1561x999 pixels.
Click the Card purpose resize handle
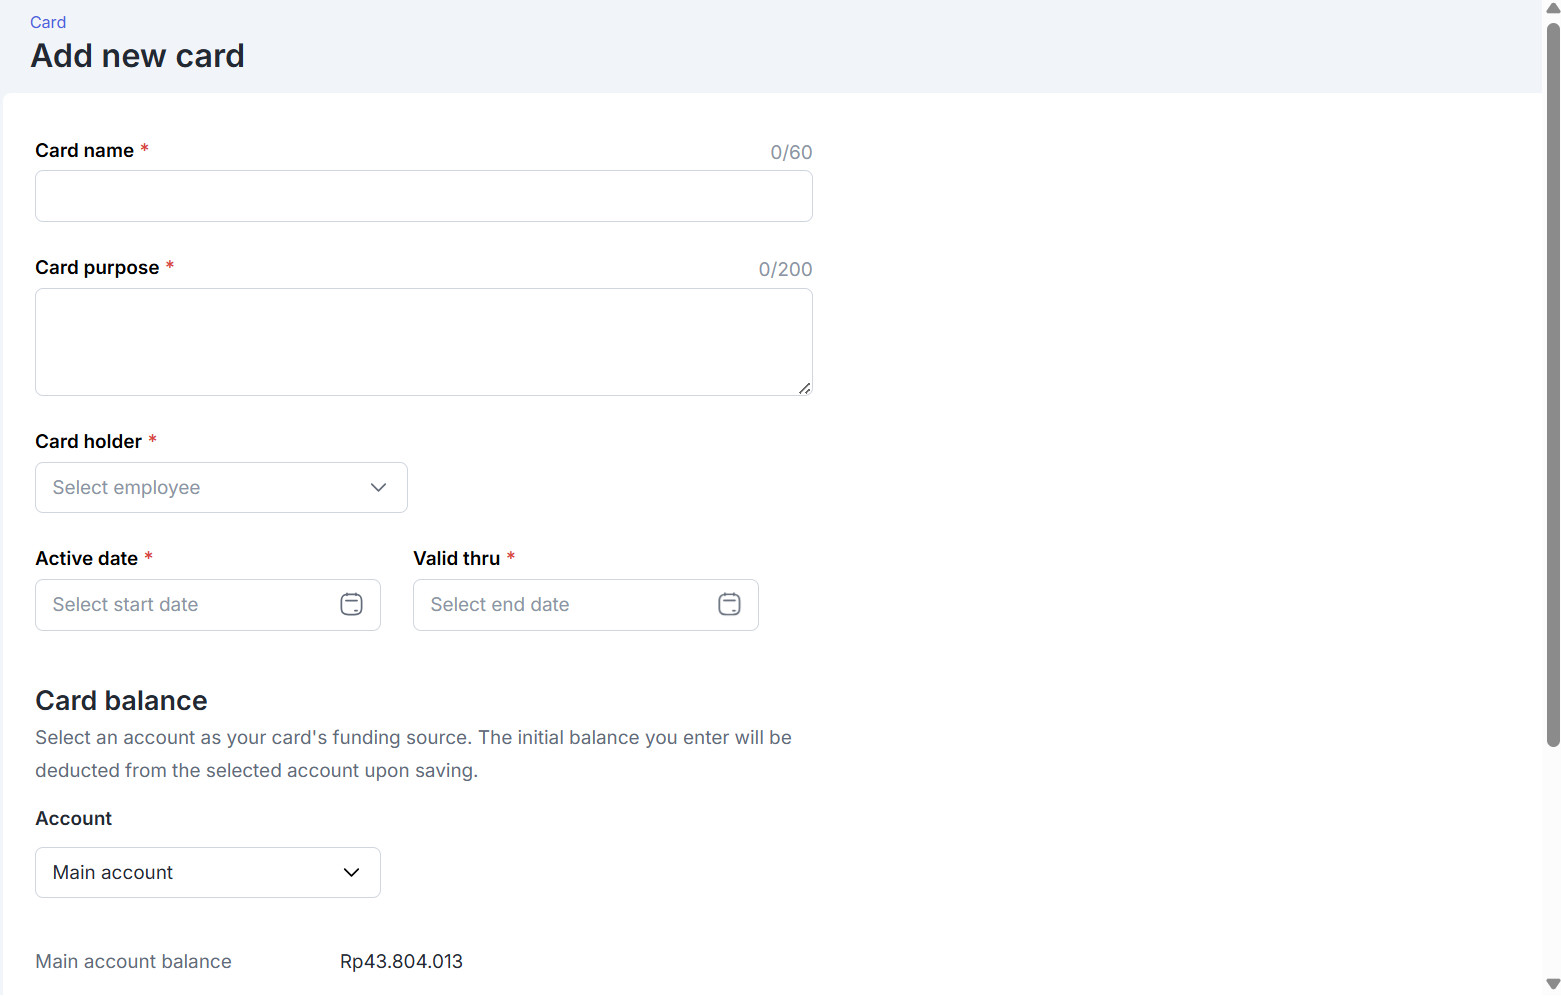coord(804,388)
